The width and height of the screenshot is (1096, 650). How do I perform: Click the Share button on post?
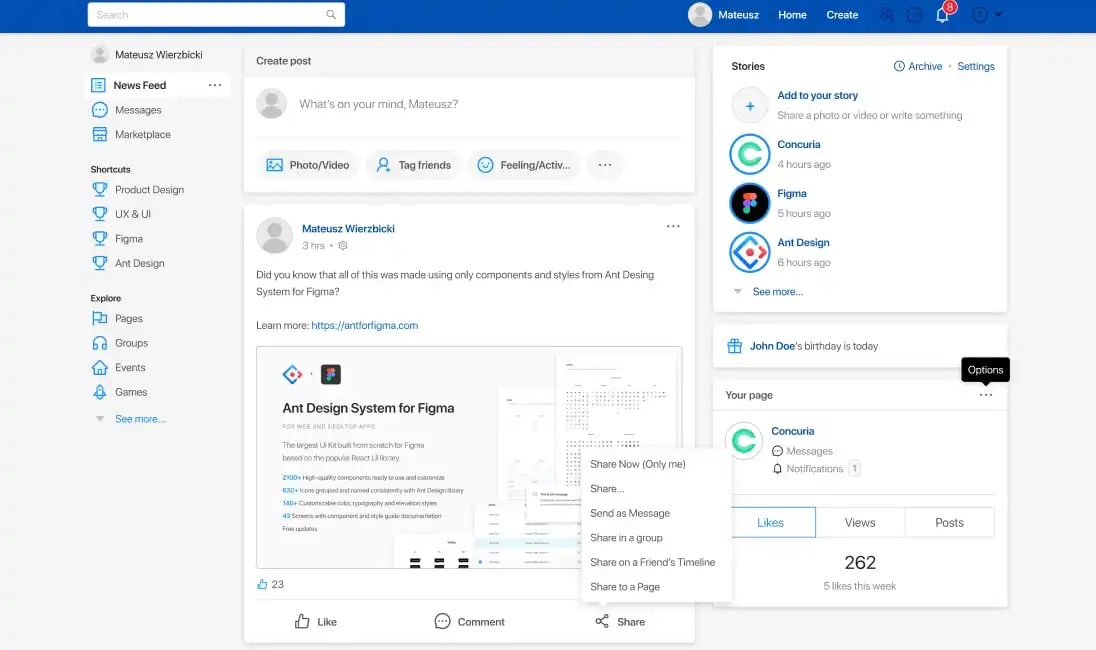point(620,621)
